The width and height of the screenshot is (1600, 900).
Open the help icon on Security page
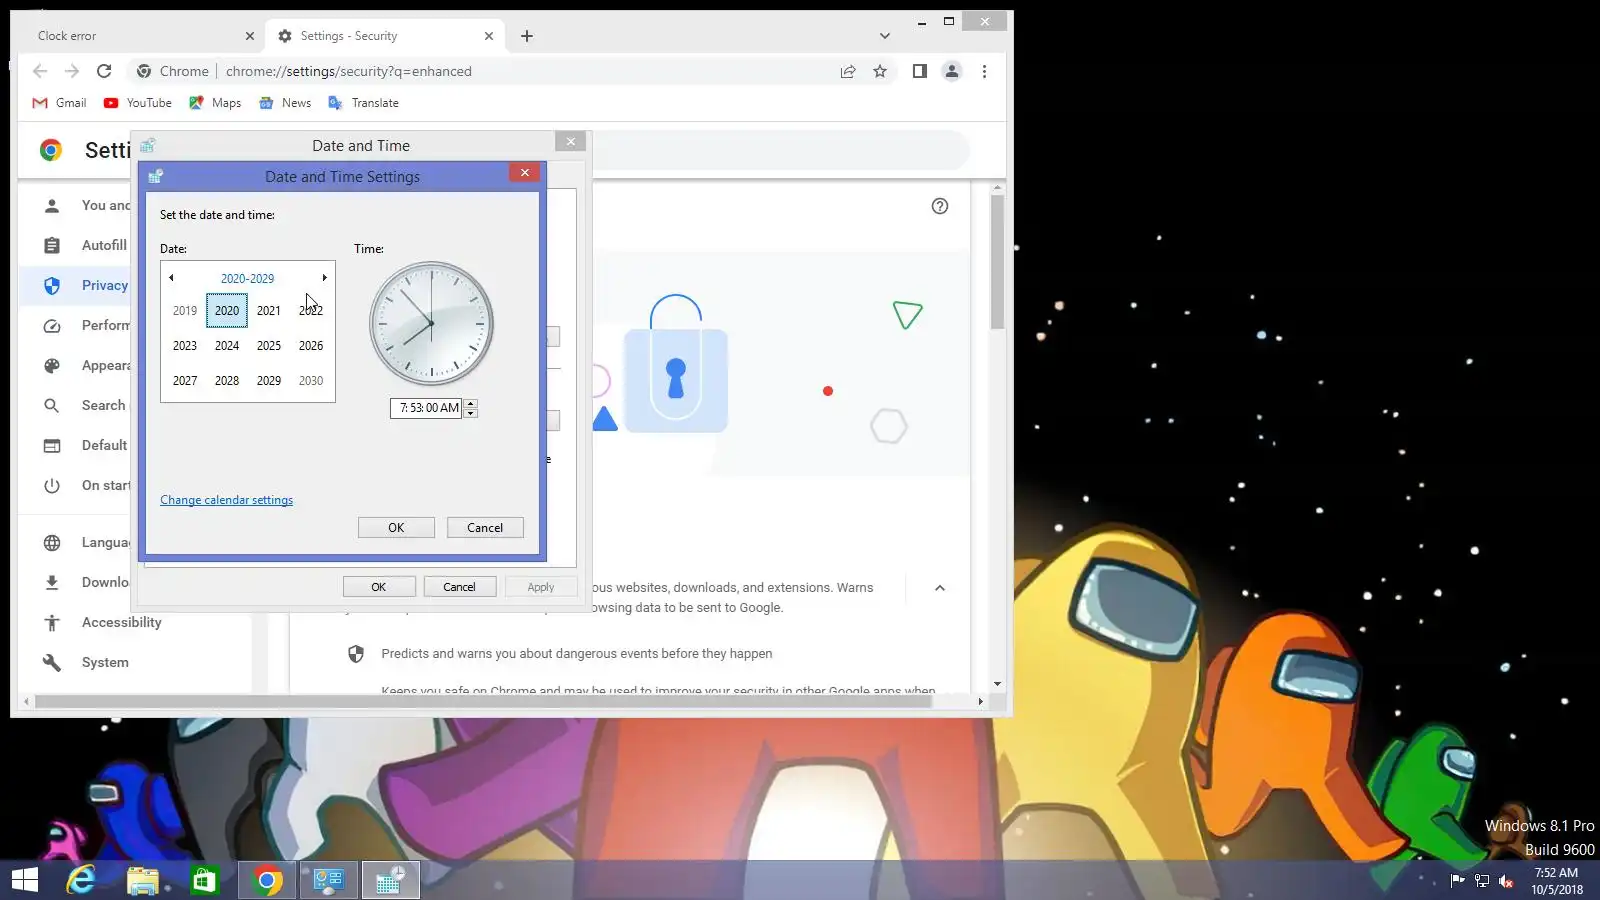coord(940,206)
